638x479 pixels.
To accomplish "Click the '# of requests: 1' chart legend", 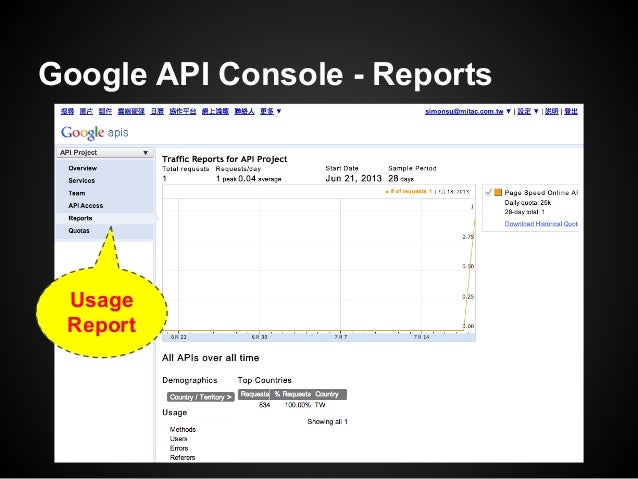I will pyautogui.click(x=408, y=191).
